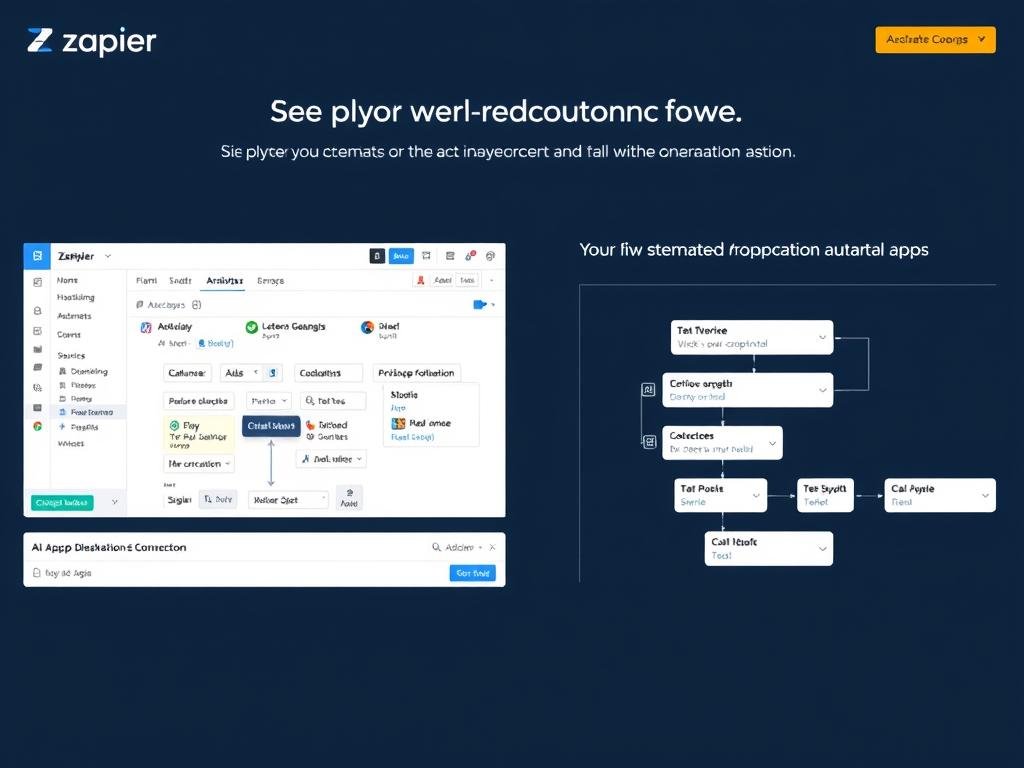Select the Google icon in the left sidebar
This screenshot has height=768, width=1024.
pyautogui.click(x=38, y=426)
